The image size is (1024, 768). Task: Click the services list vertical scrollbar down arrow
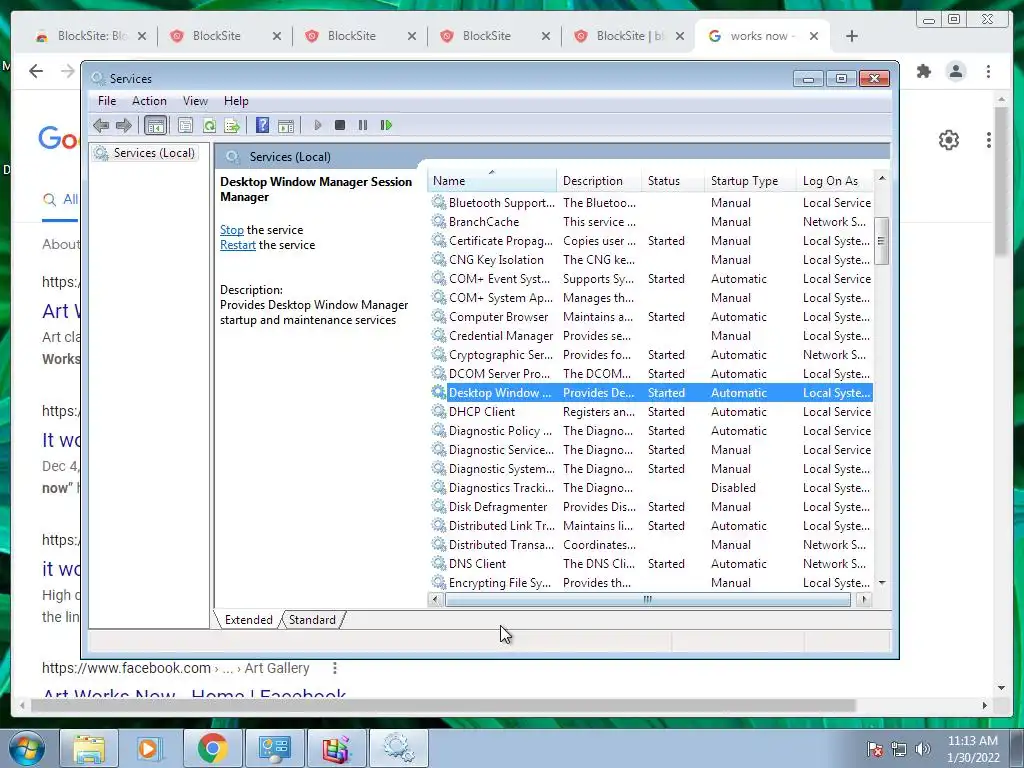pyautogui.click(x=882, y=583)
